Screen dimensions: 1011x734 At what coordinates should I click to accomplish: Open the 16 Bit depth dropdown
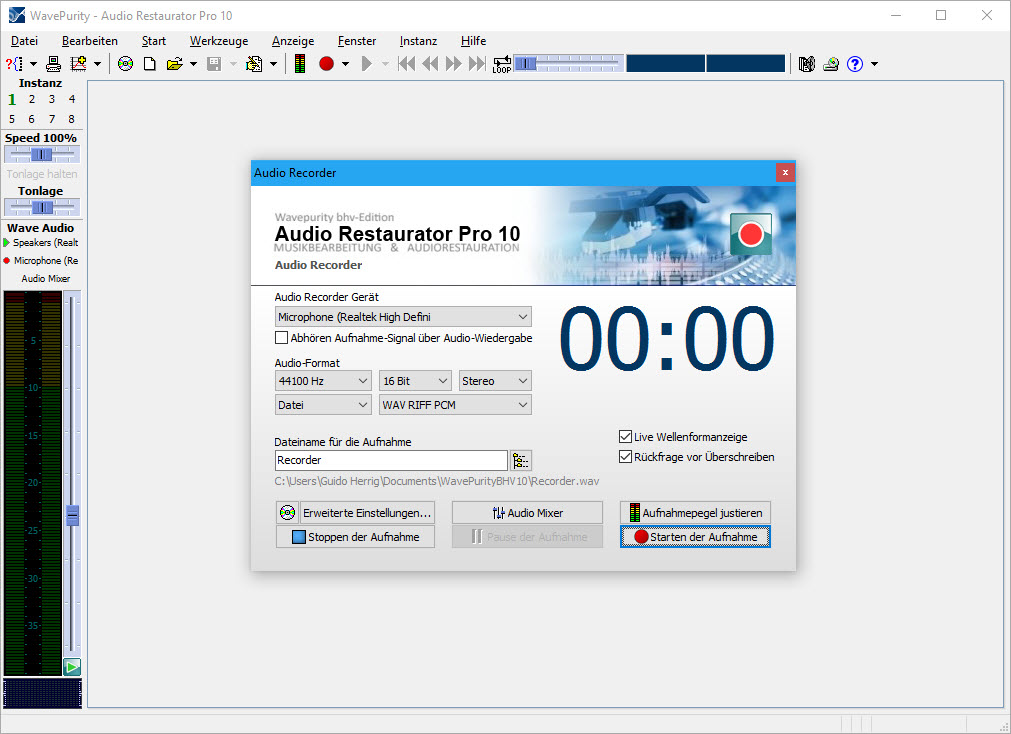[x=415, y=381]
